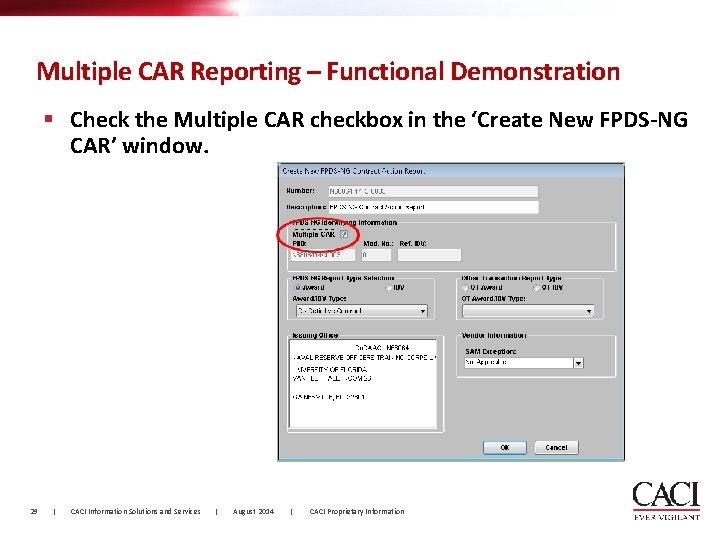Open the OT Award/IDV Type dropdown
This screenshot has height=540, width=720.
tap(528, 311)
